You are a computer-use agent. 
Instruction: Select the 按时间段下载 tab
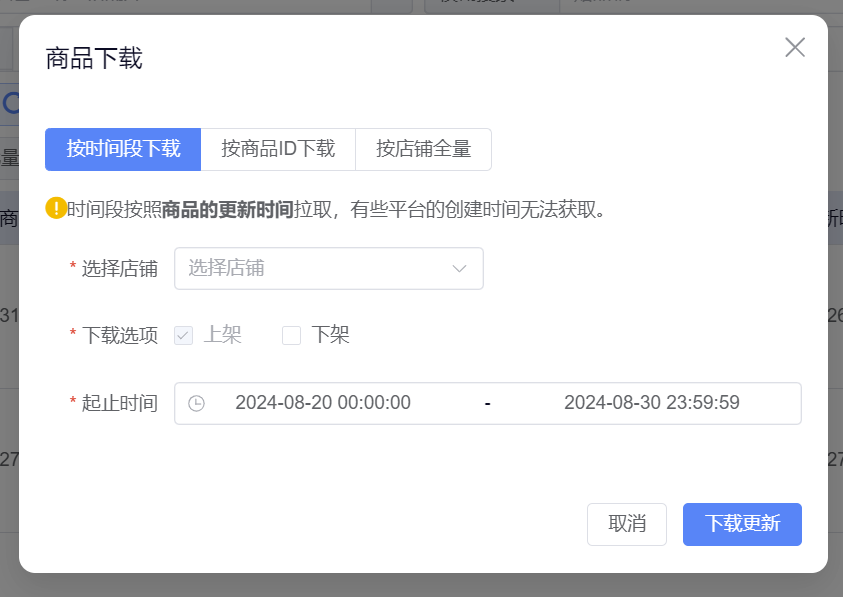click(x=123, y=150)
